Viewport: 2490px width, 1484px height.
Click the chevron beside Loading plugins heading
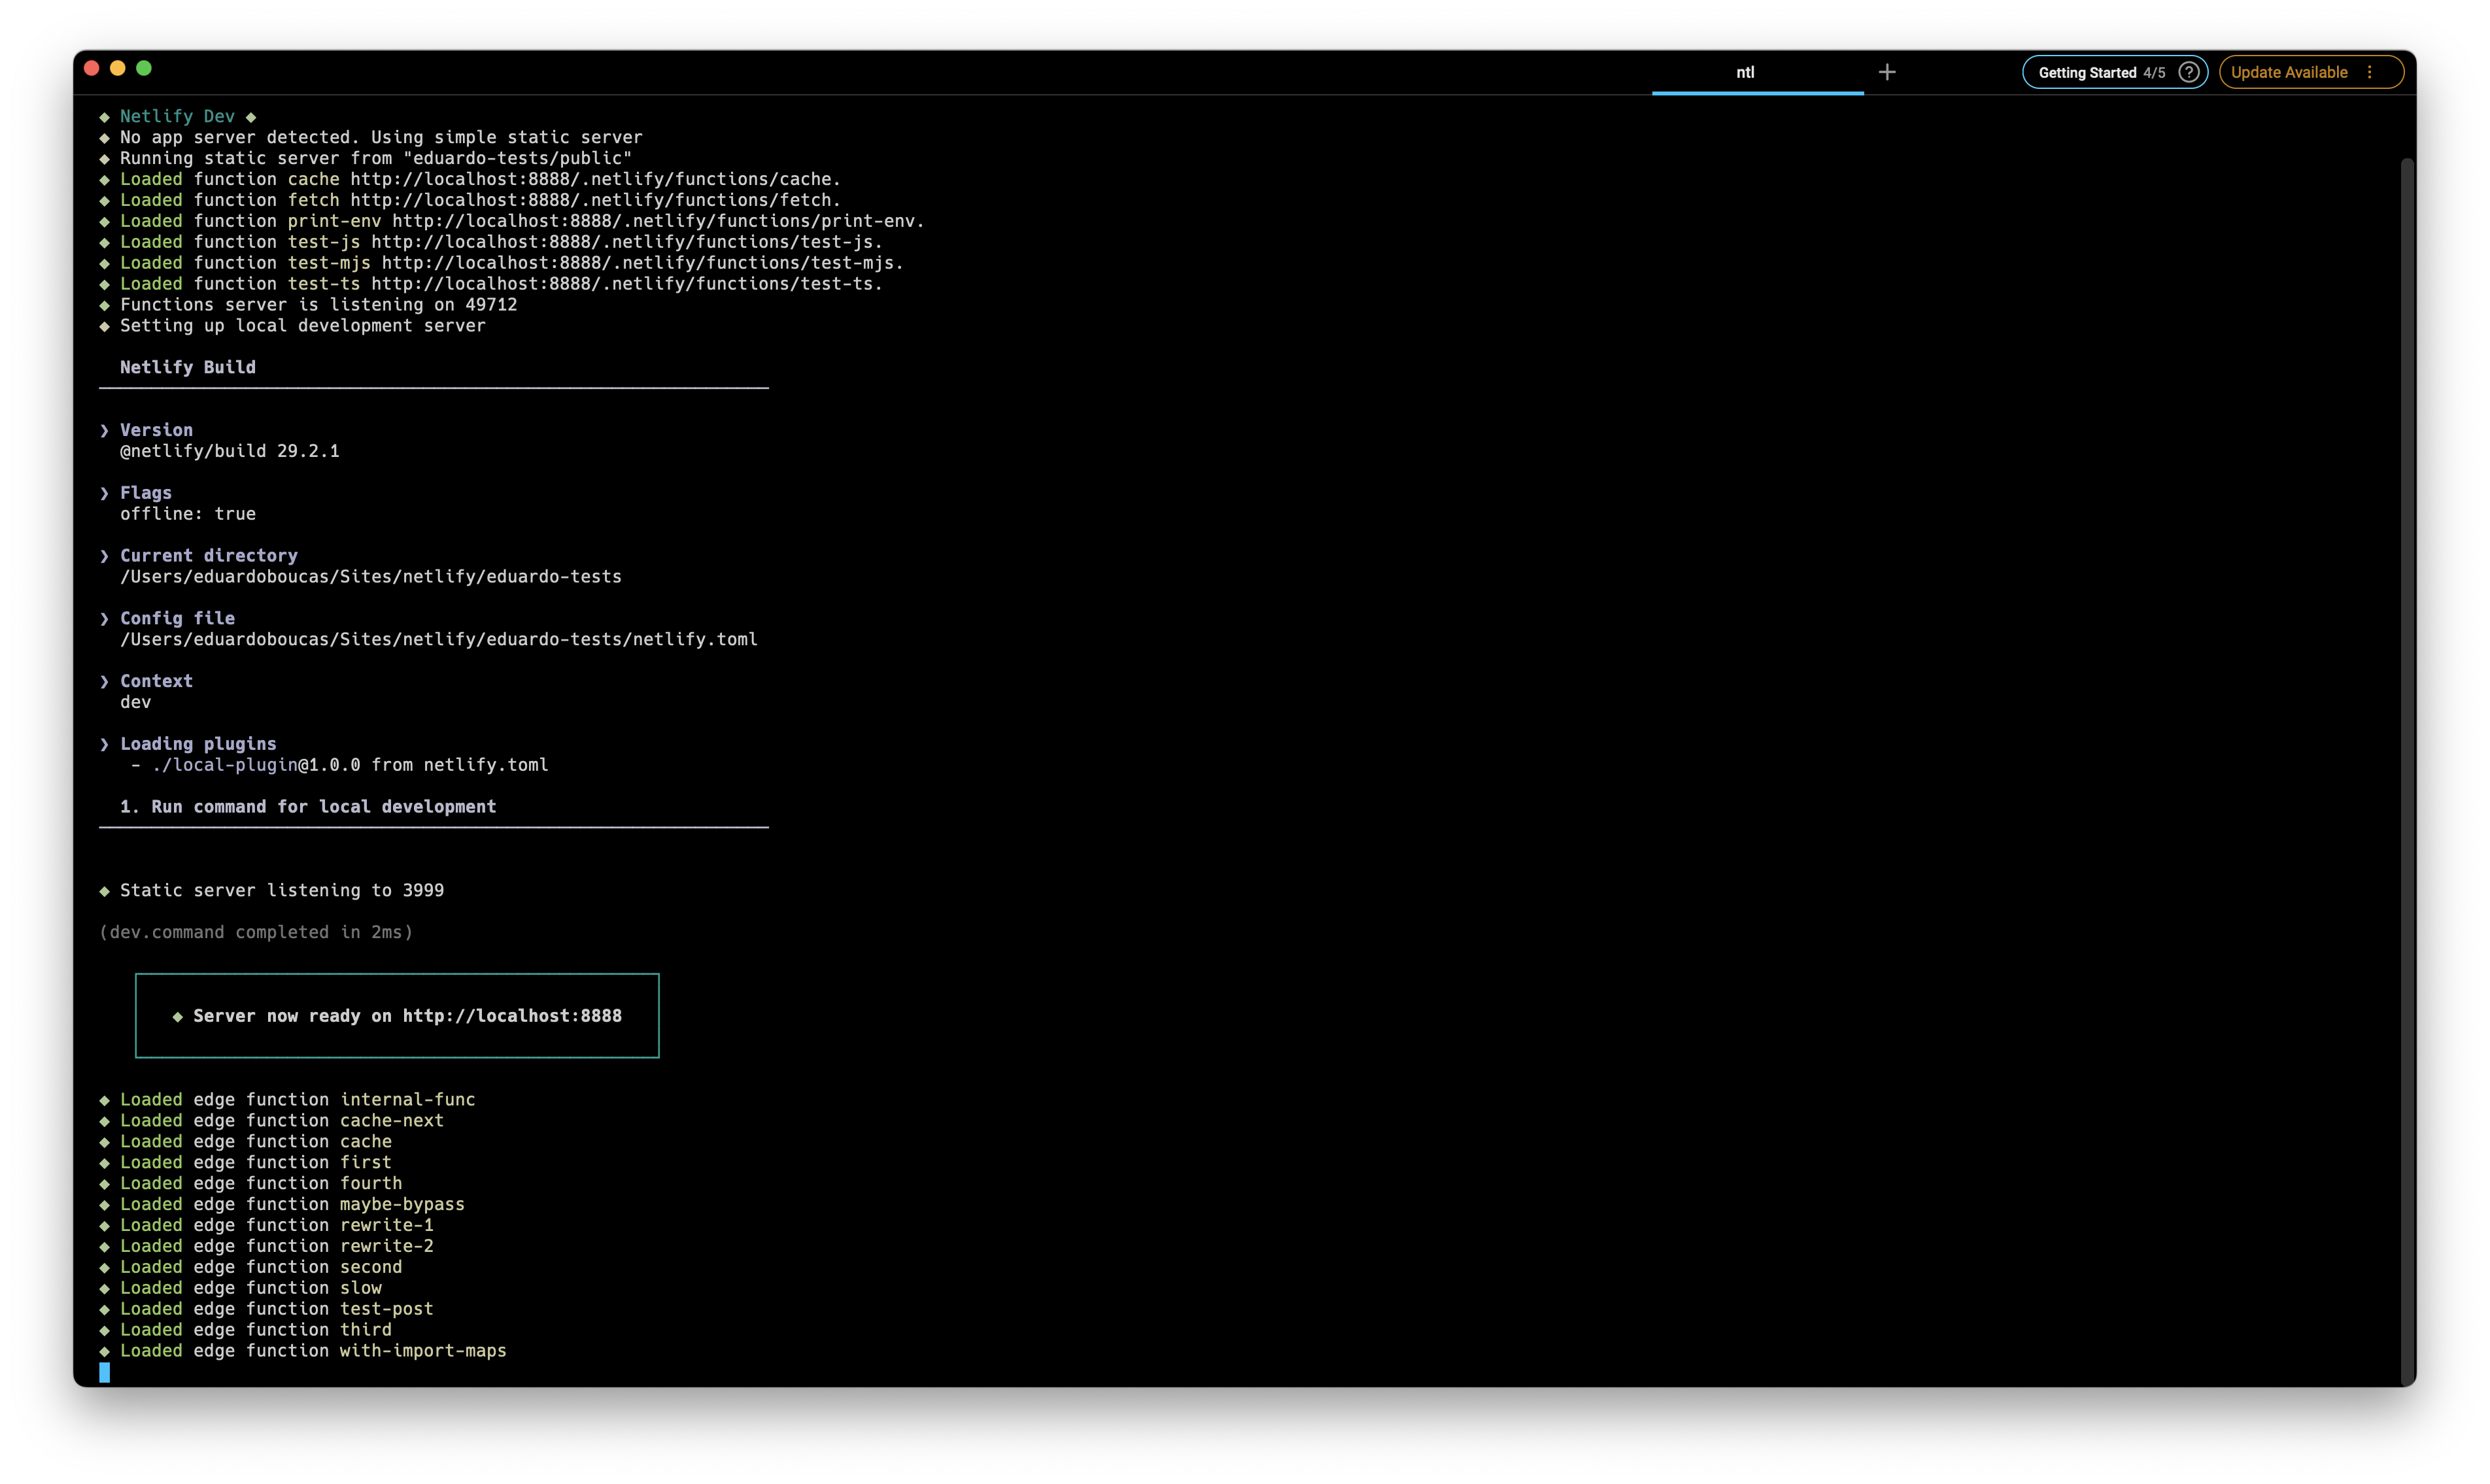pyautogui.click(x=104, y=745)
